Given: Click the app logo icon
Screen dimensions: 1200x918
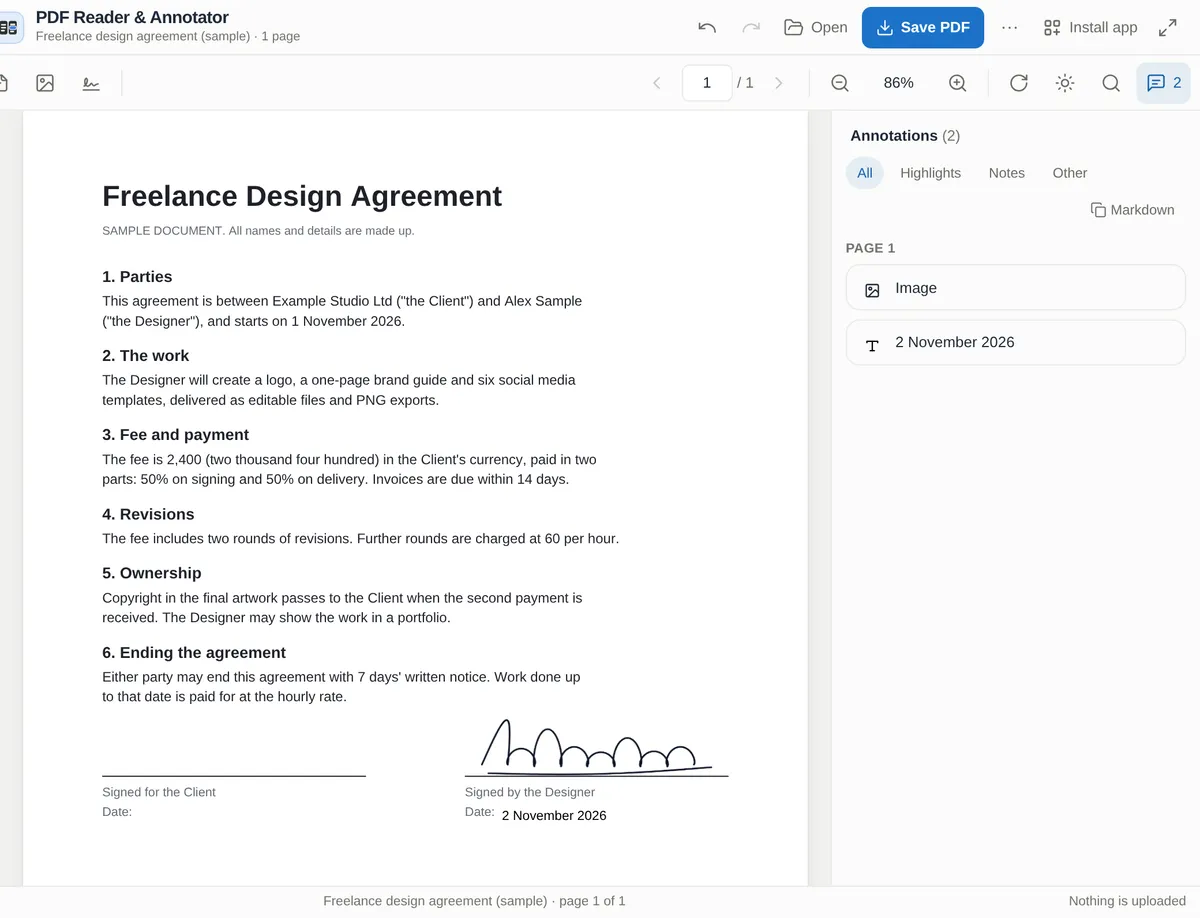Looking at the screenshot, I should (10, 27).
